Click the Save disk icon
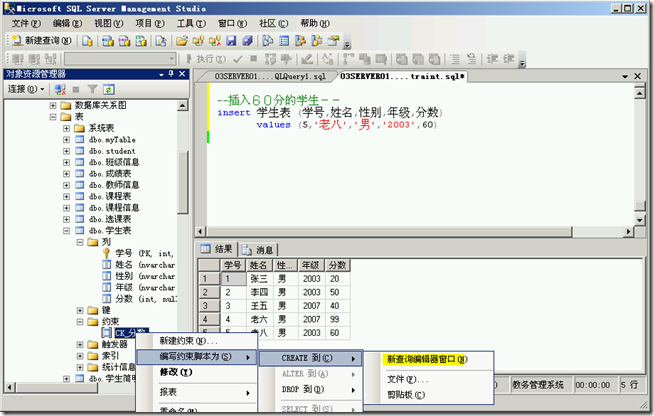This screenshot has height=416, width=654. [x=231, y=40]
